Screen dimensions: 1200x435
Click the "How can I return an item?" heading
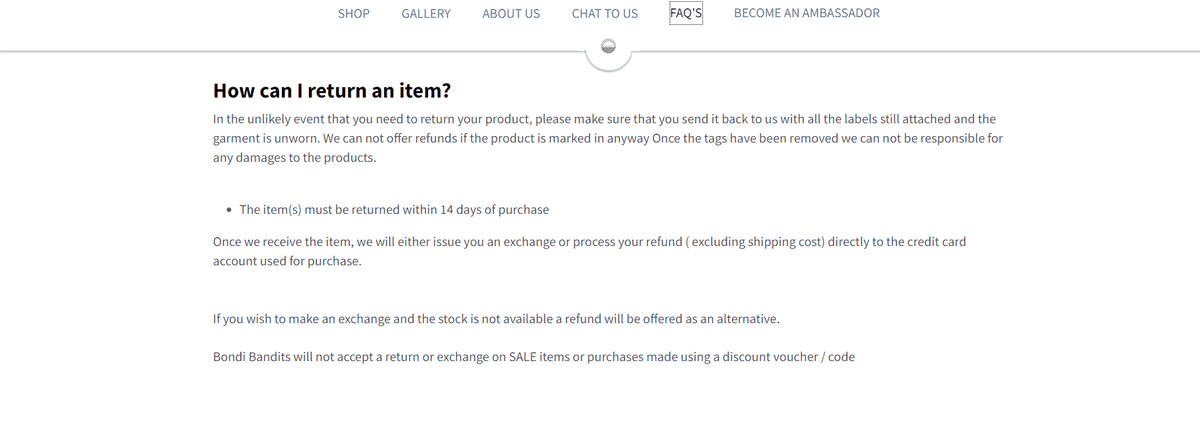pos(332,91)
